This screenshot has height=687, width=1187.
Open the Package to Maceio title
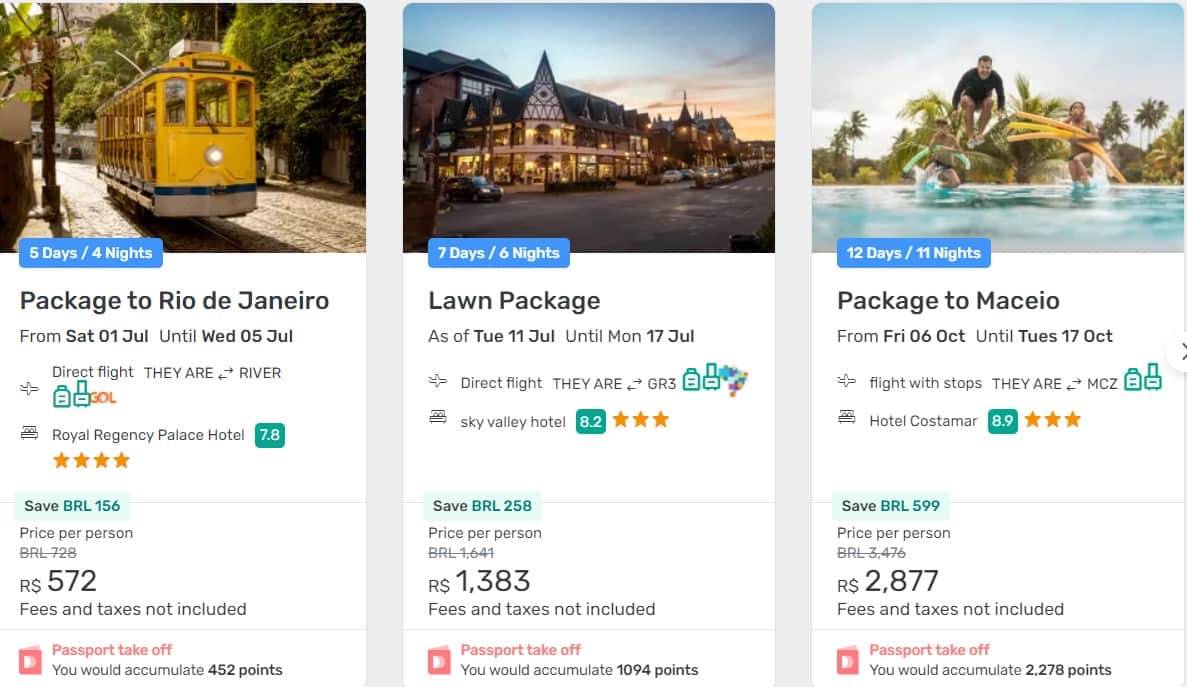coord(947,300)
